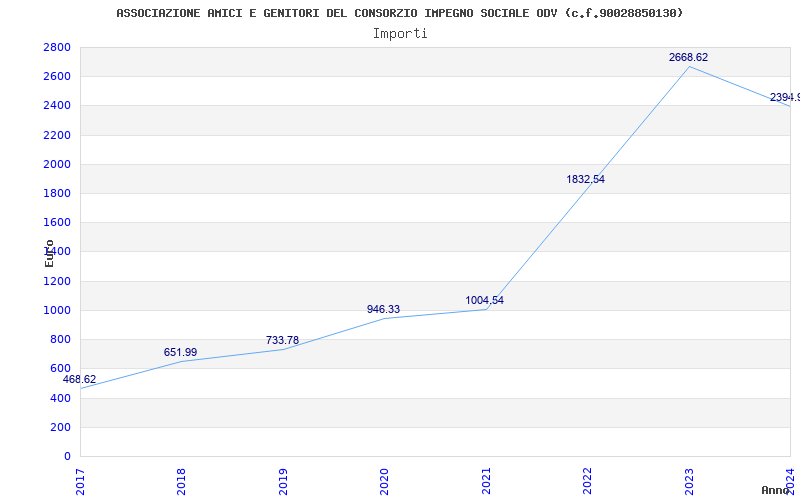This screenshot has height=500, width=800.
Task: Click the 1004.54 value label
Action: click(484, 301)
